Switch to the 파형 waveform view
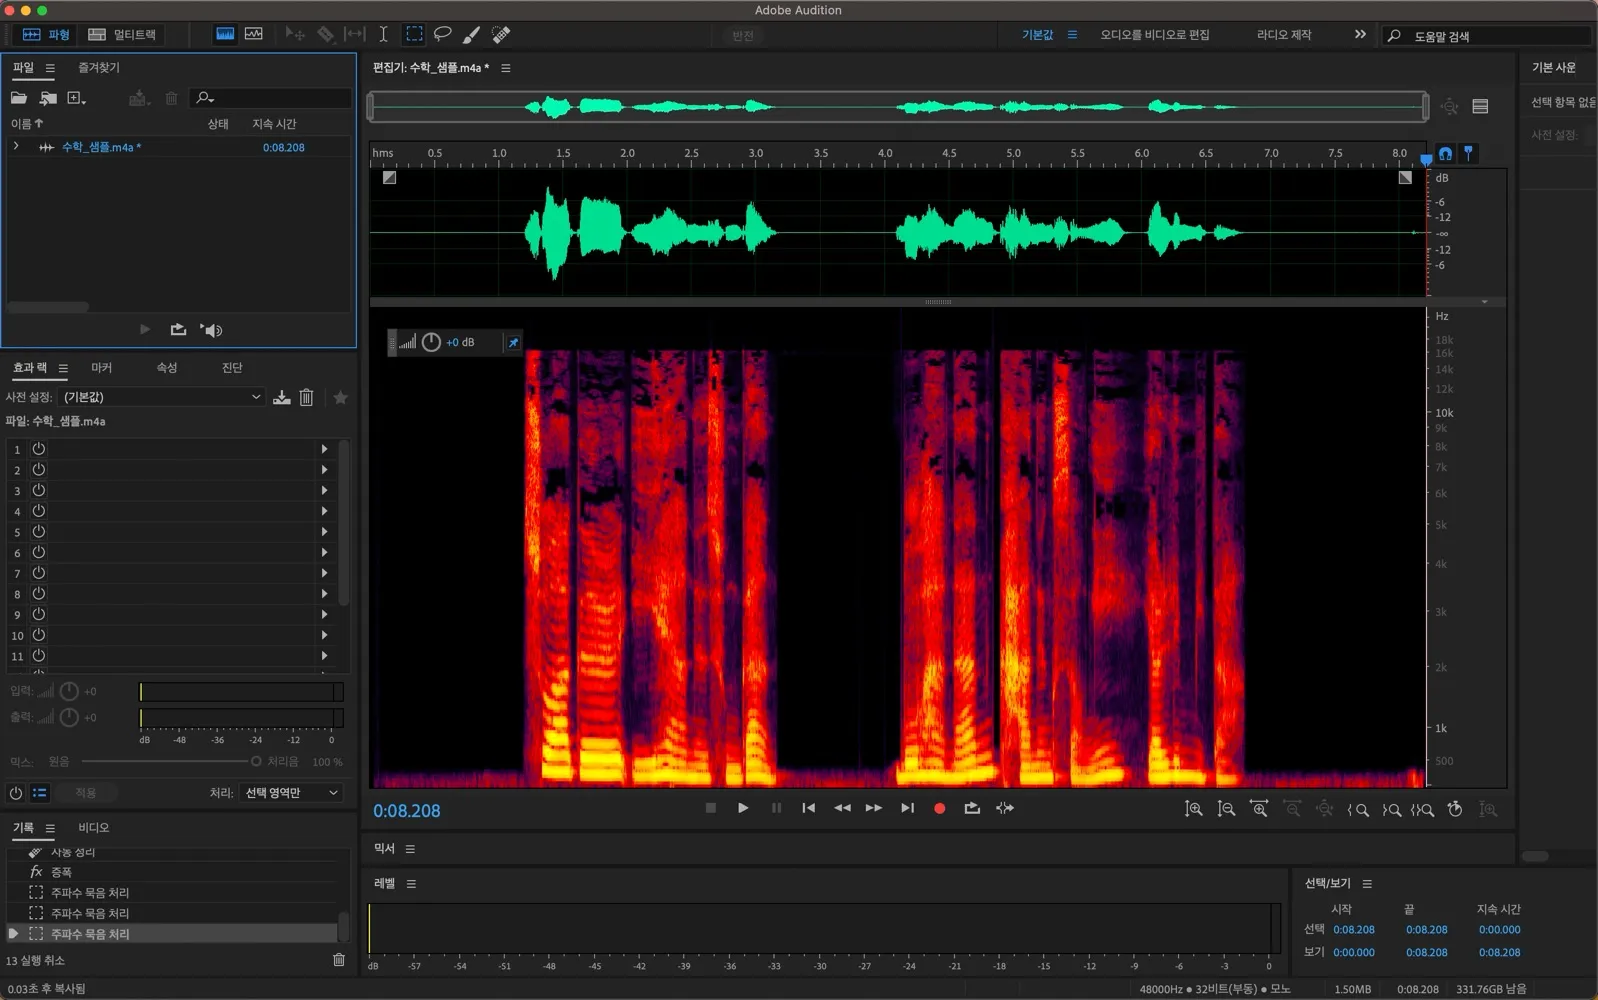This screenshot has height=1000, width=1598. tap(46, 34)
